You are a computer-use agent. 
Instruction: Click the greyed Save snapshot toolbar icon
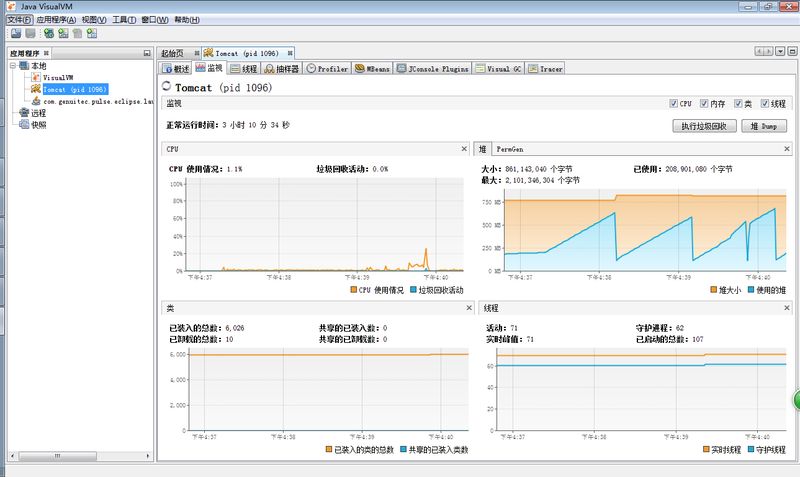coord(31,33)
